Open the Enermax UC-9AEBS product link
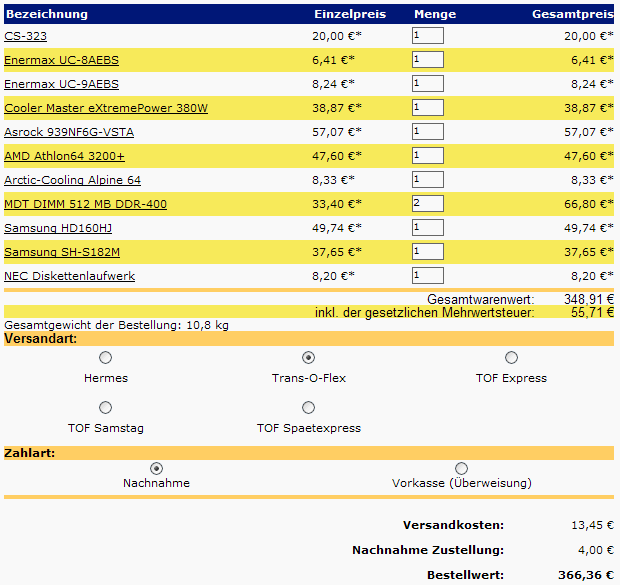The height and width of the screenshot is (585, 620). pyautogui.click(x=61, y=84)
